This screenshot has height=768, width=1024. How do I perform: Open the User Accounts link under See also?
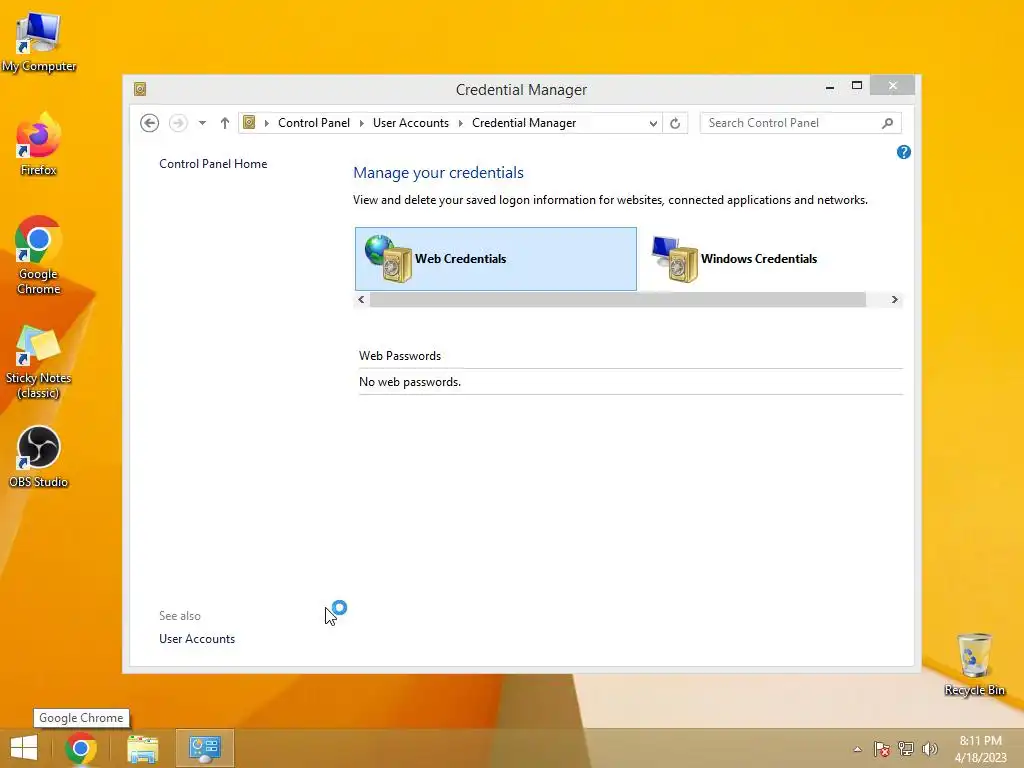(197, 639)
